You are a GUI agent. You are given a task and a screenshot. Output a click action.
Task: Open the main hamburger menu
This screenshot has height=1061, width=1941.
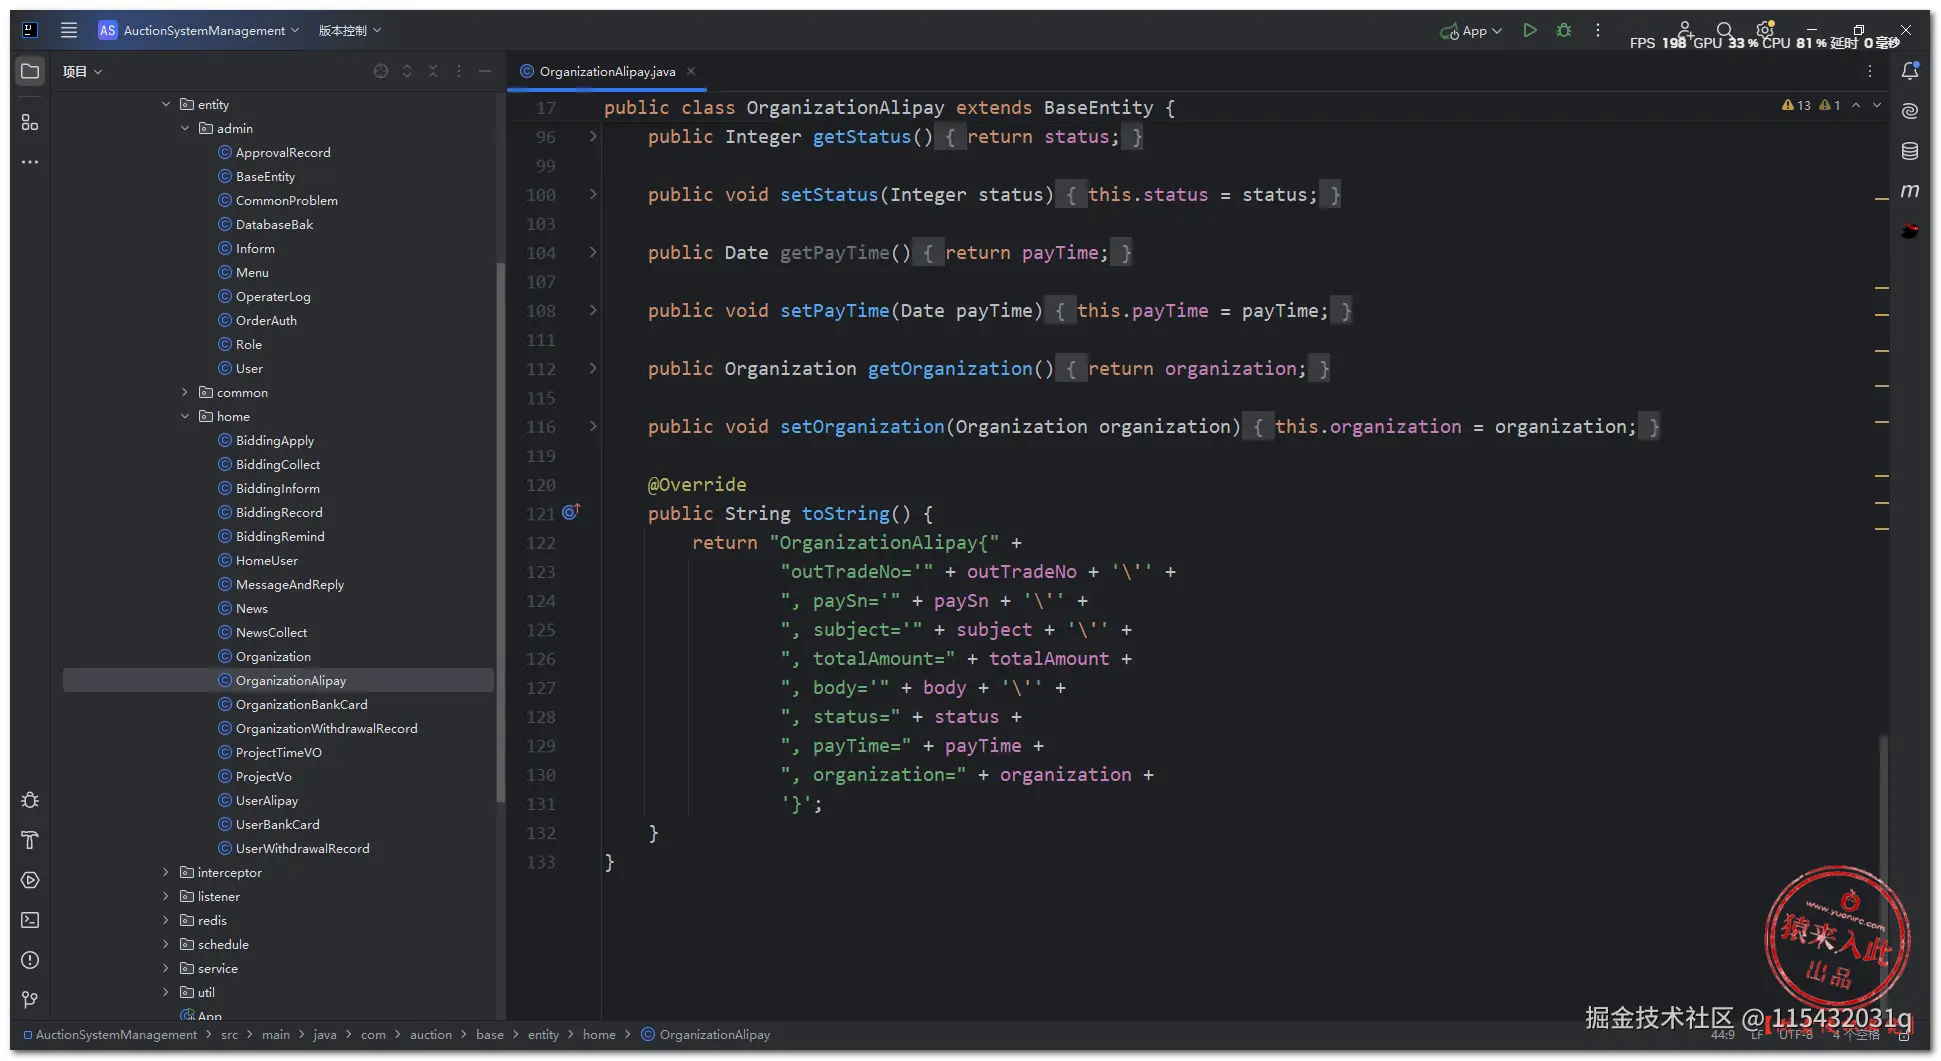pos(69,30)
